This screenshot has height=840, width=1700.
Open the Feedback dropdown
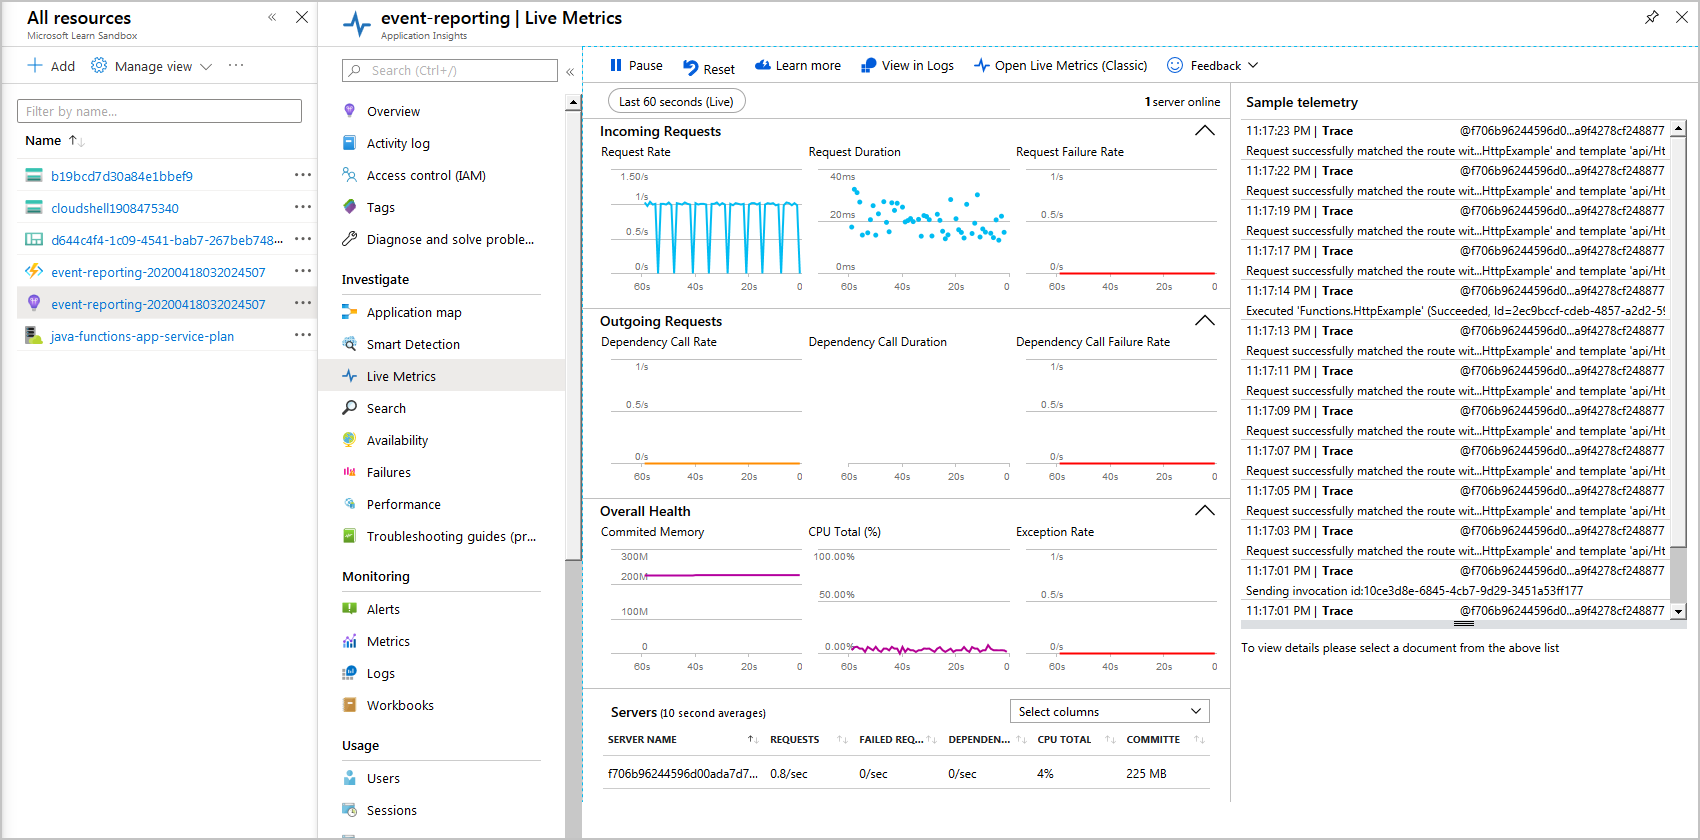1212,66
